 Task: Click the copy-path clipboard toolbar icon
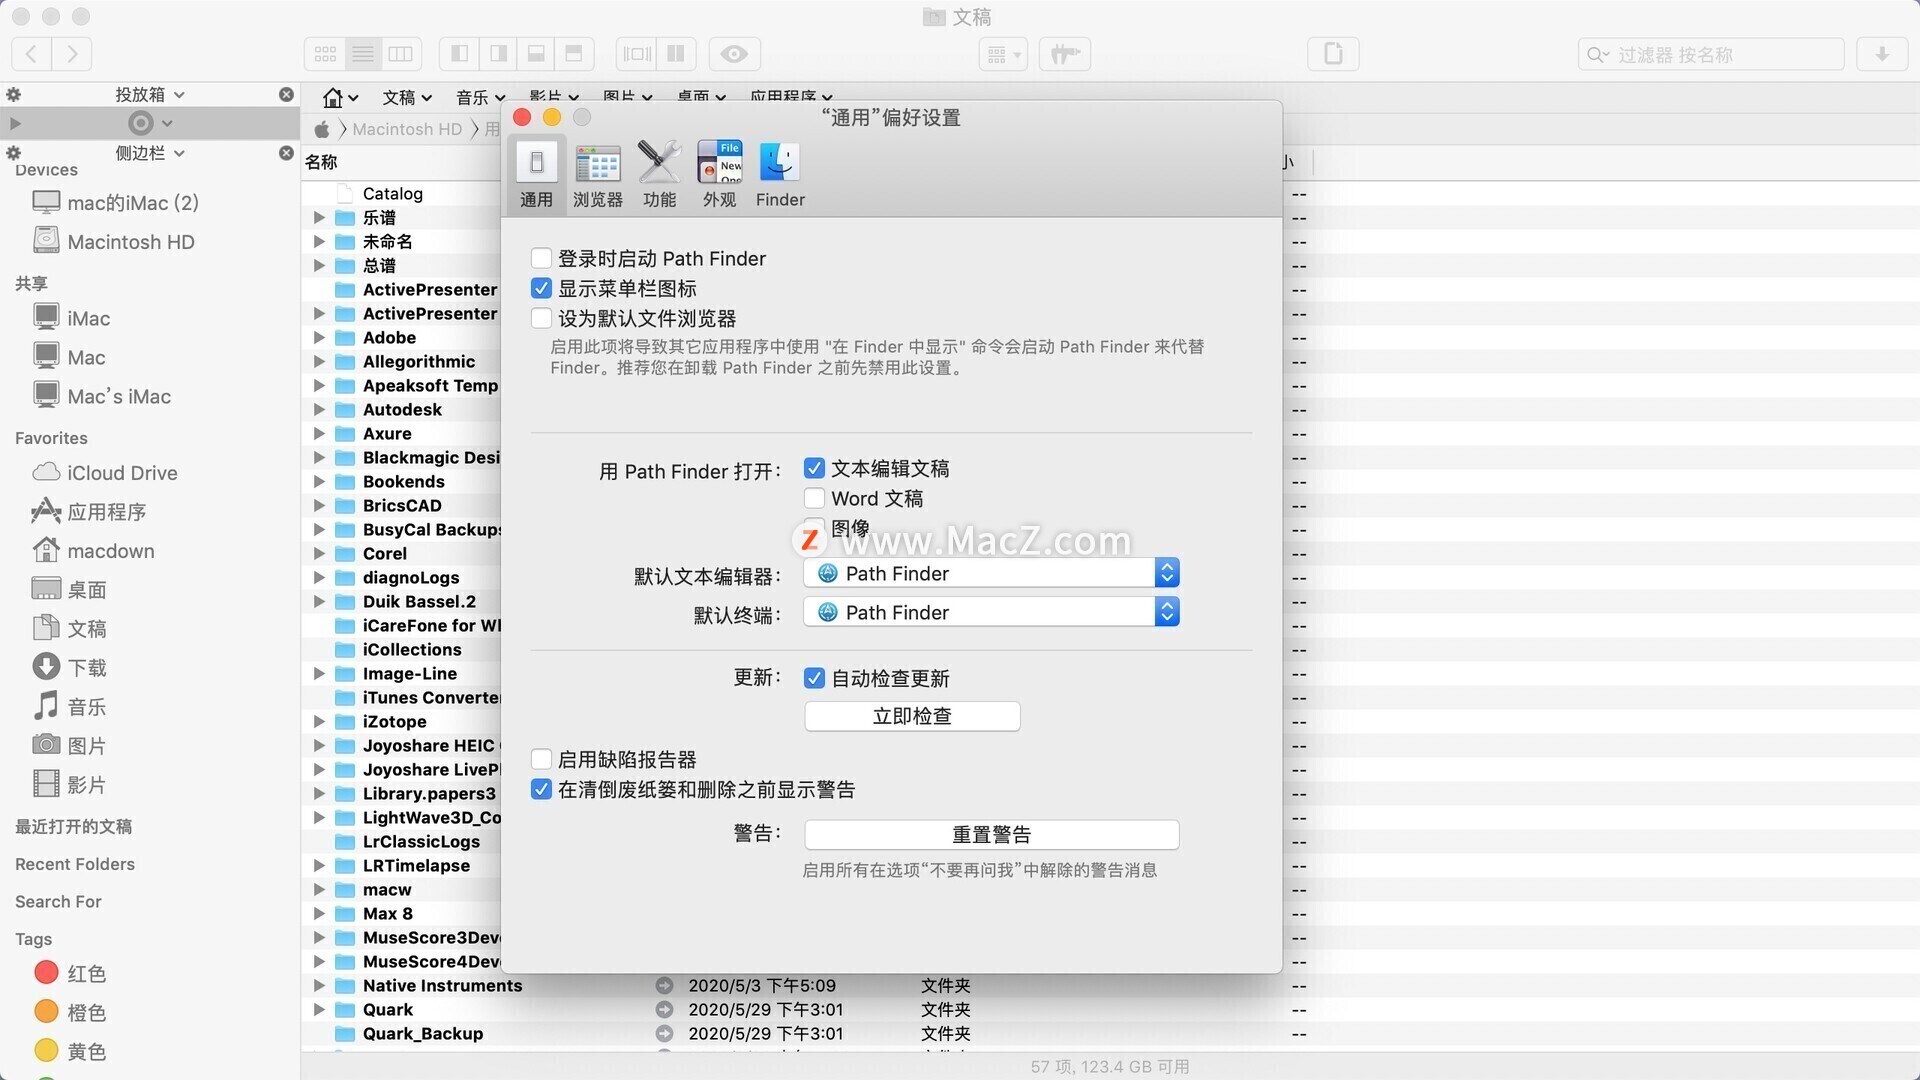pos(1333,54)
